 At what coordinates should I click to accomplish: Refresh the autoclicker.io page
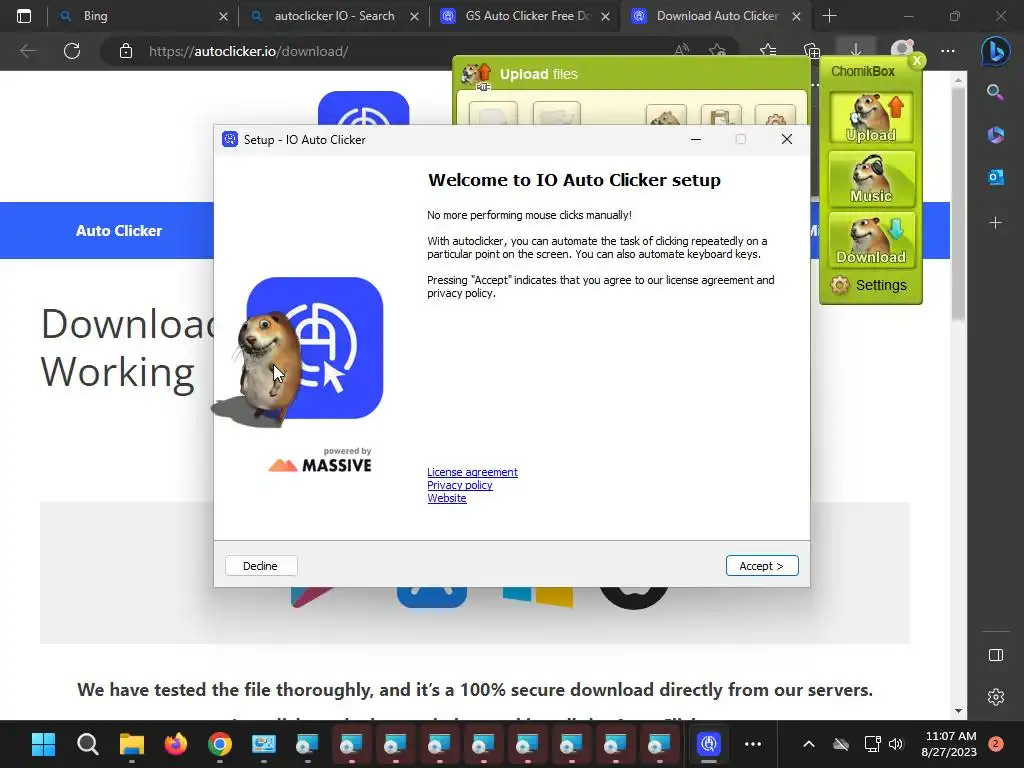click(72, 51)
